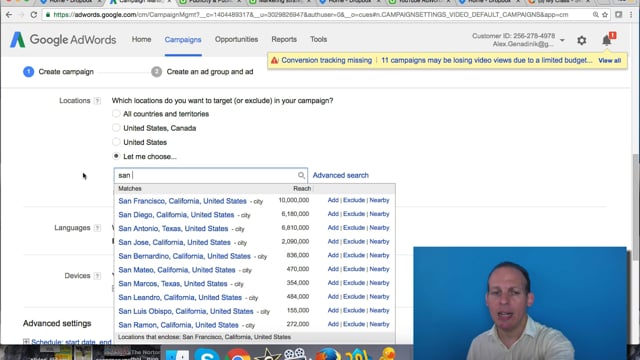
Task: Select All countries and territories option
Action: (x=116, y=114)
